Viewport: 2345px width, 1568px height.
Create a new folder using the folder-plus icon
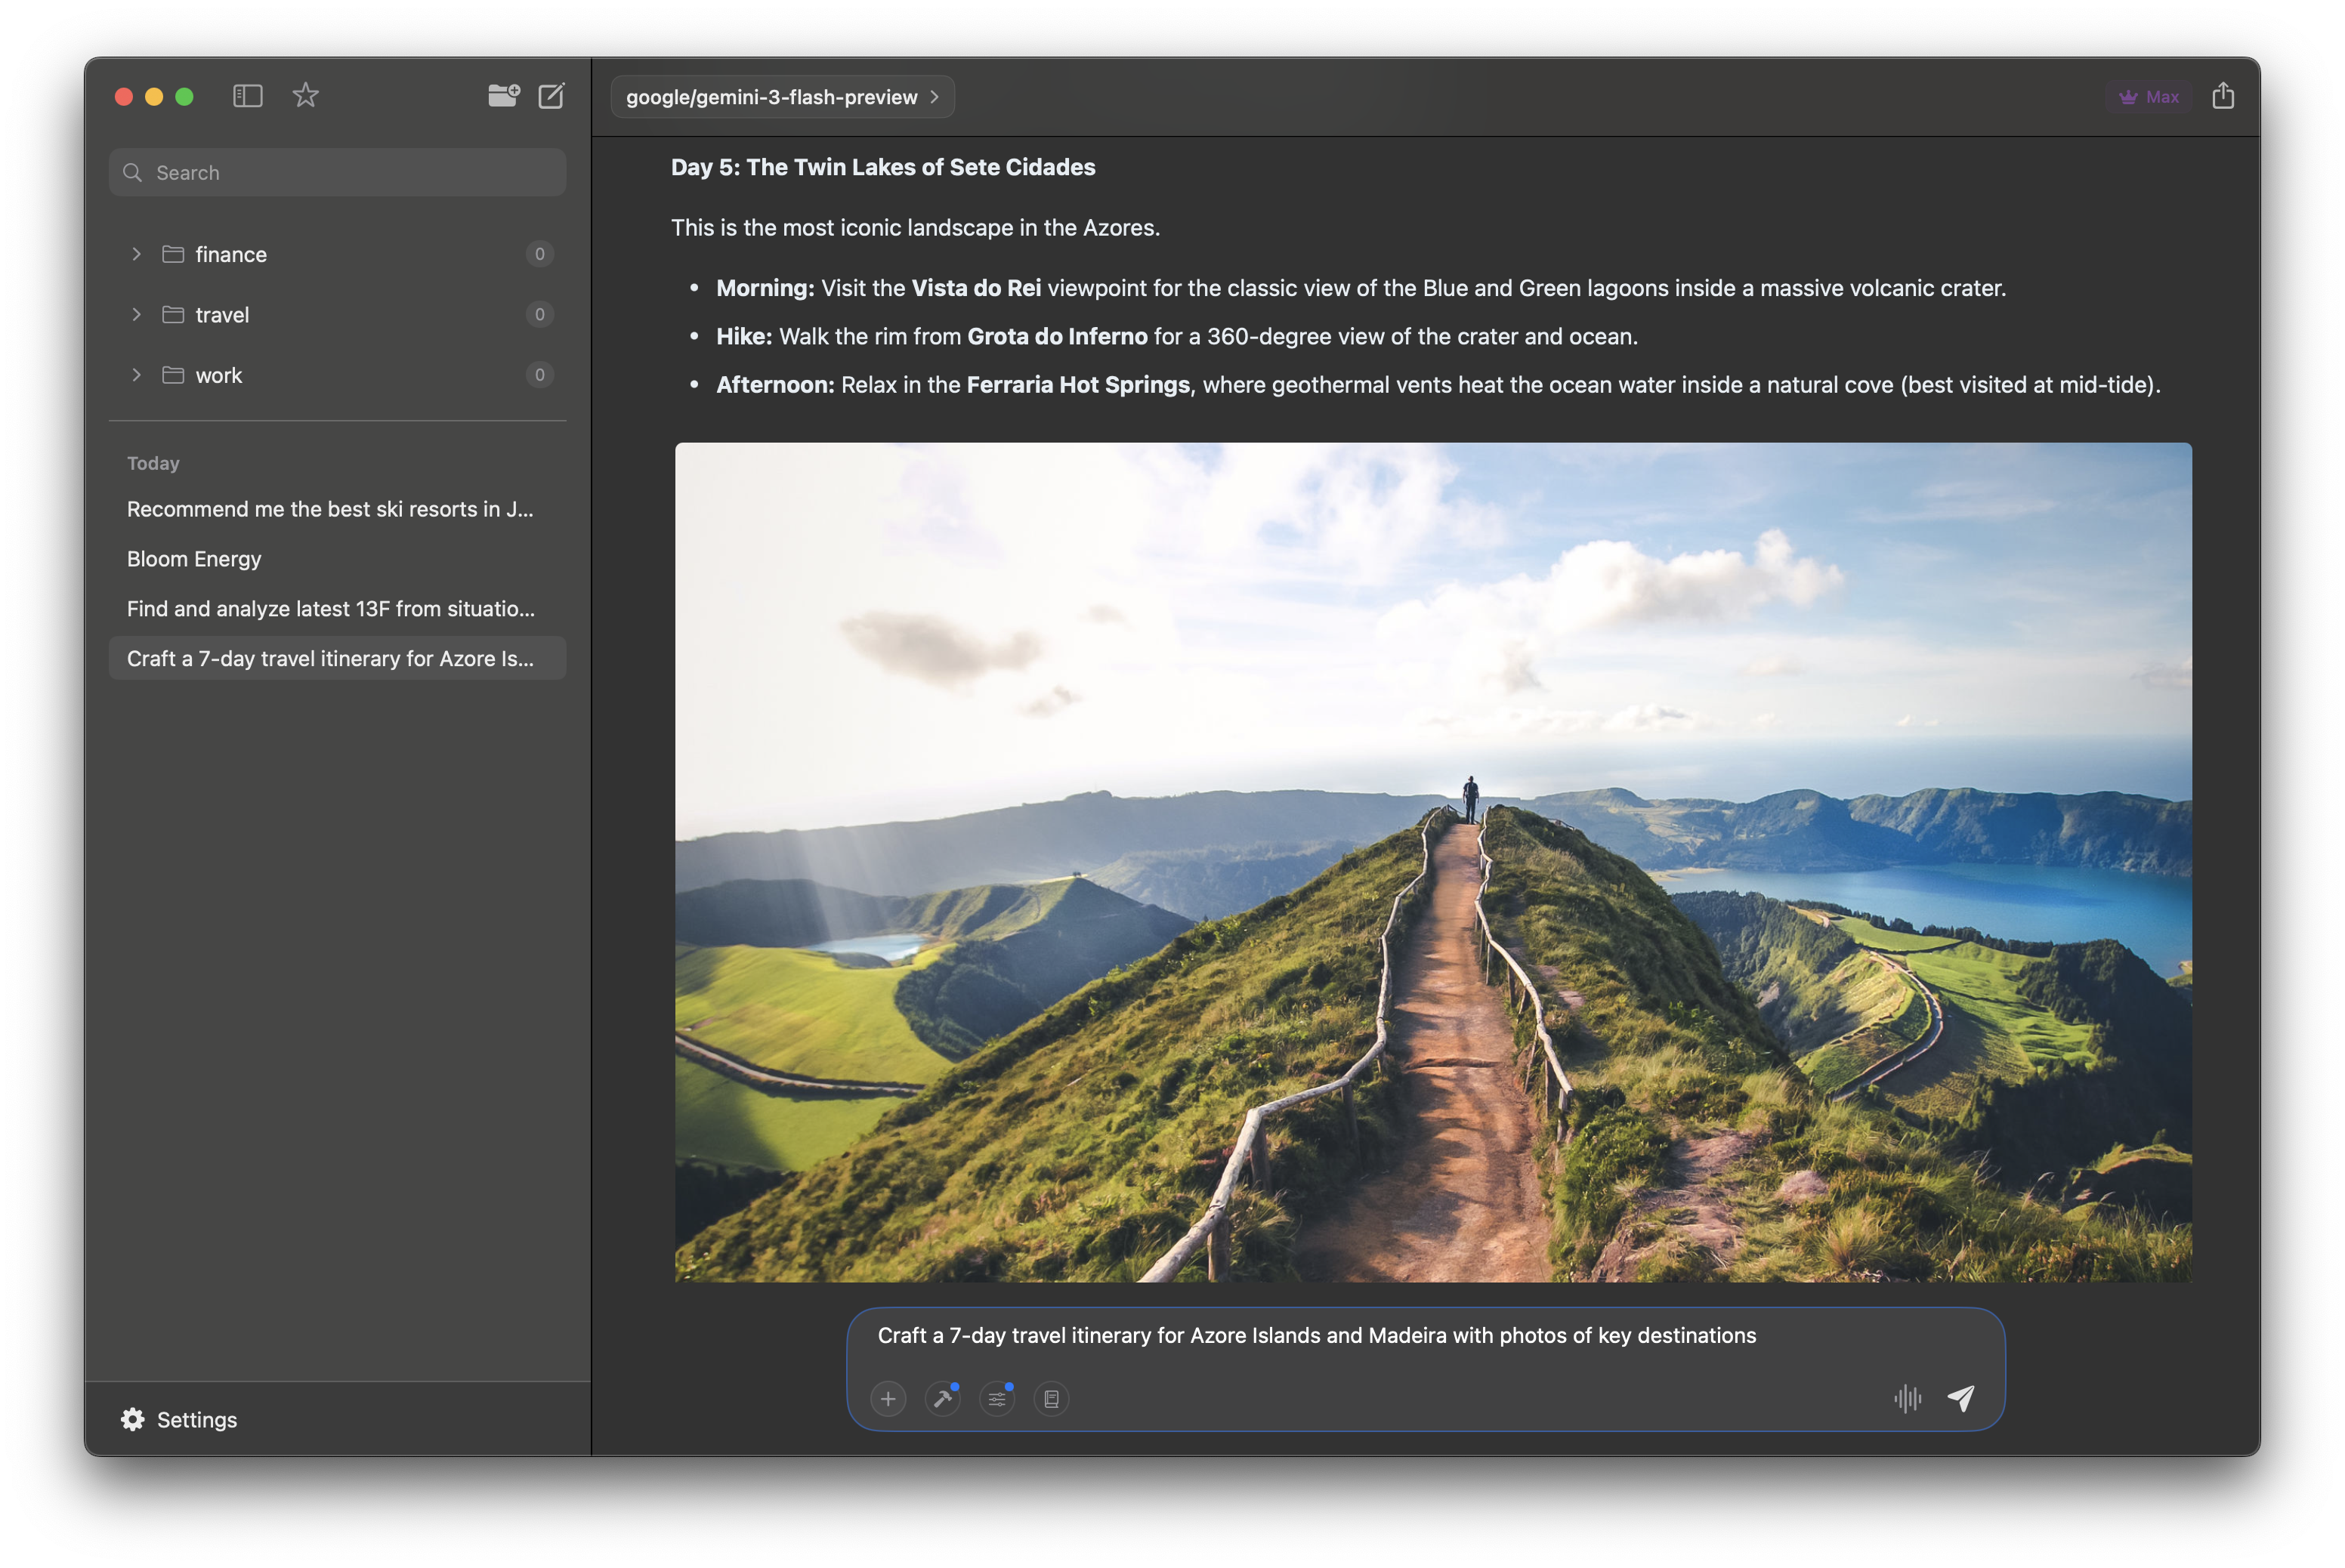pos(504,95)
